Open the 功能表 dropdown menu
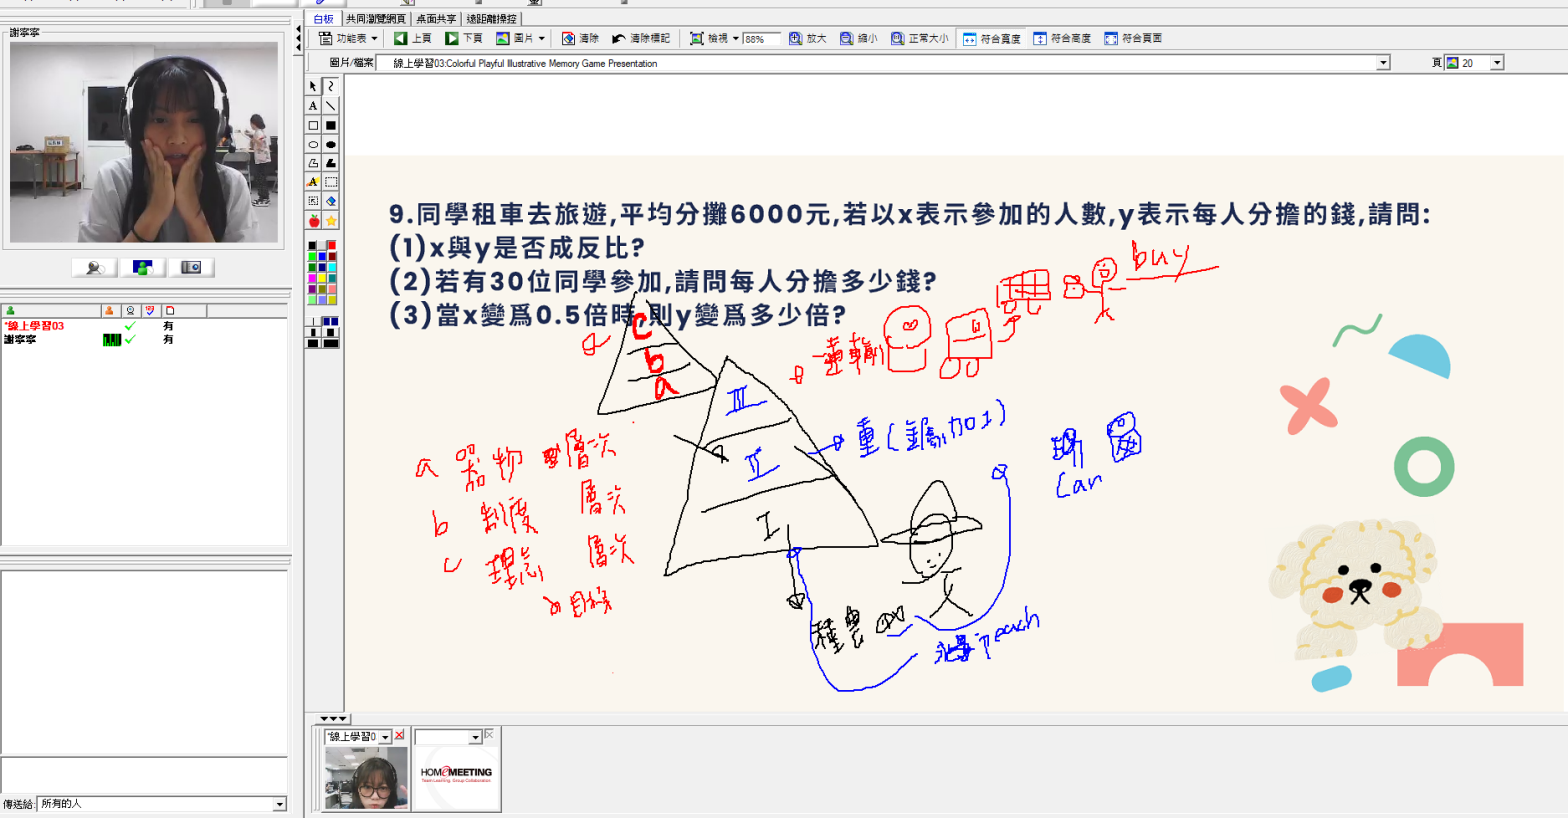1568x818 pixels. point(348,38)
